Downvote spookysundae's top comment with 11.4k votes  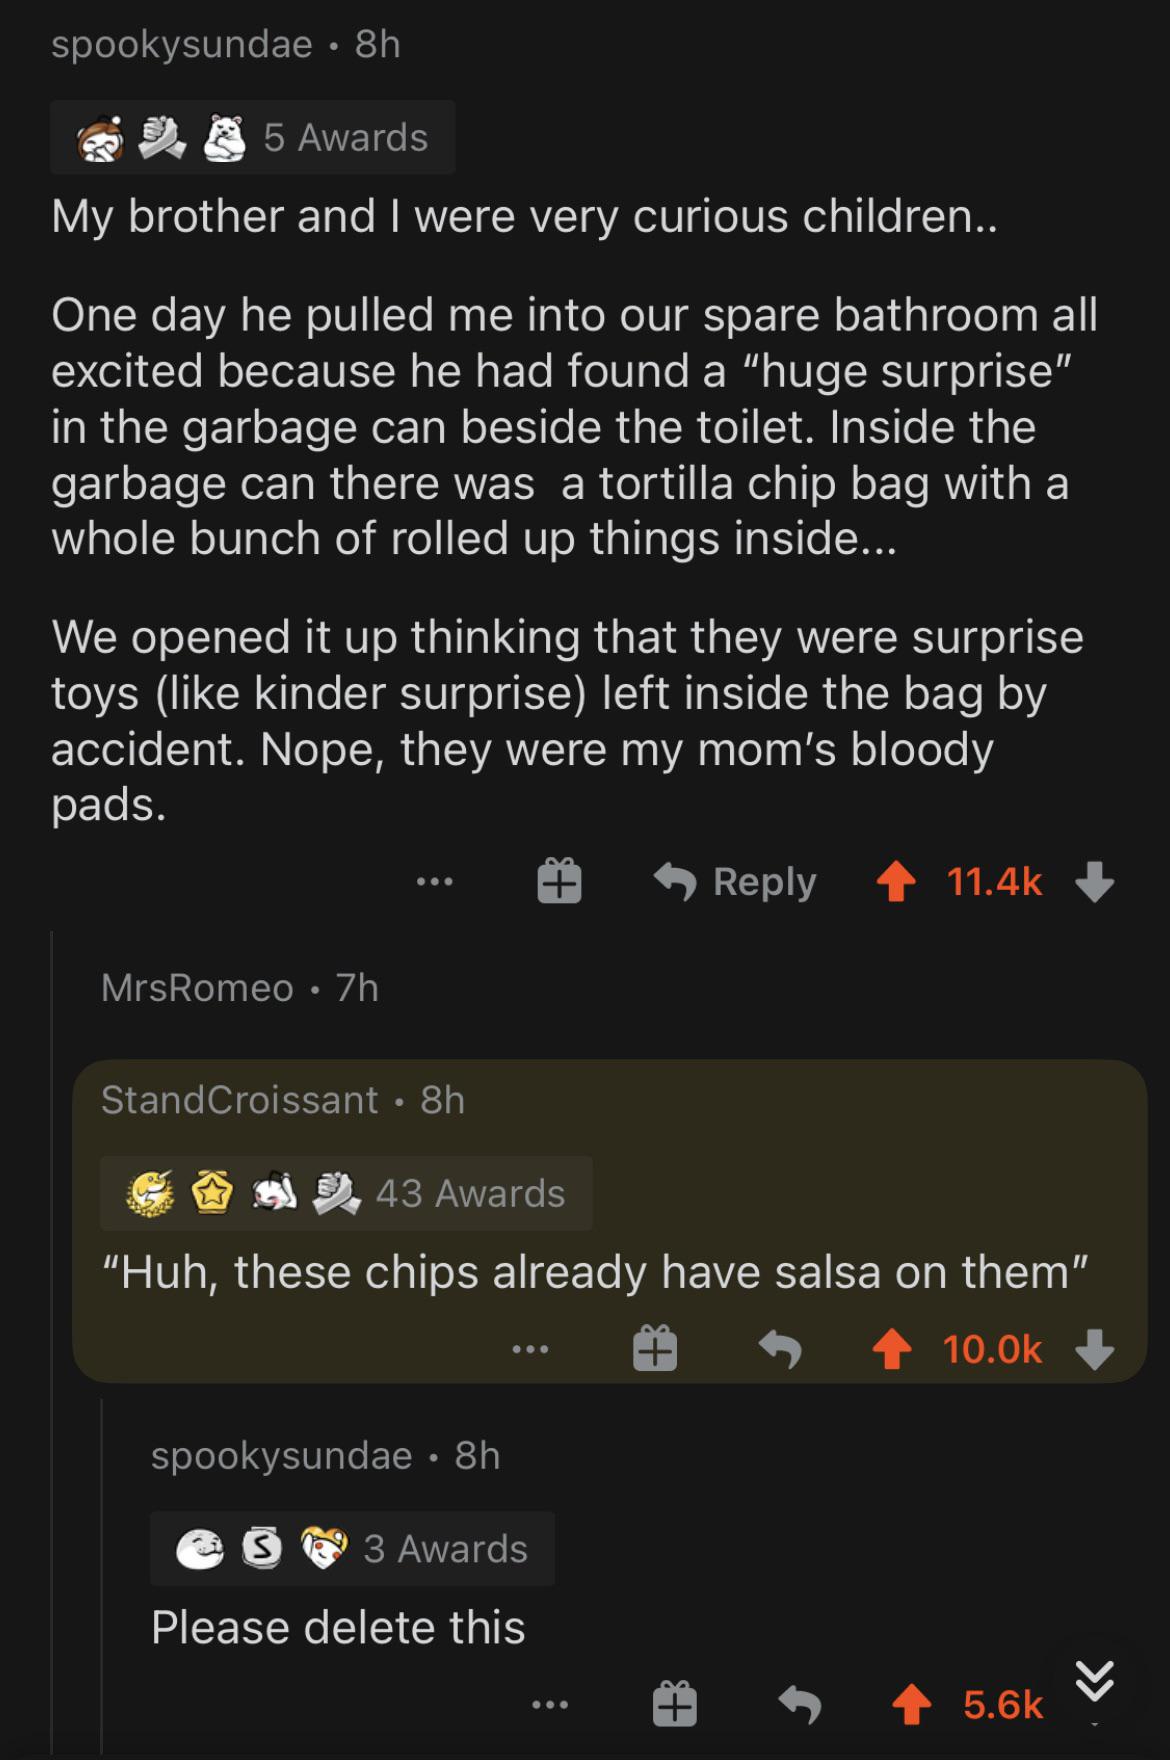coord(1095,882)
